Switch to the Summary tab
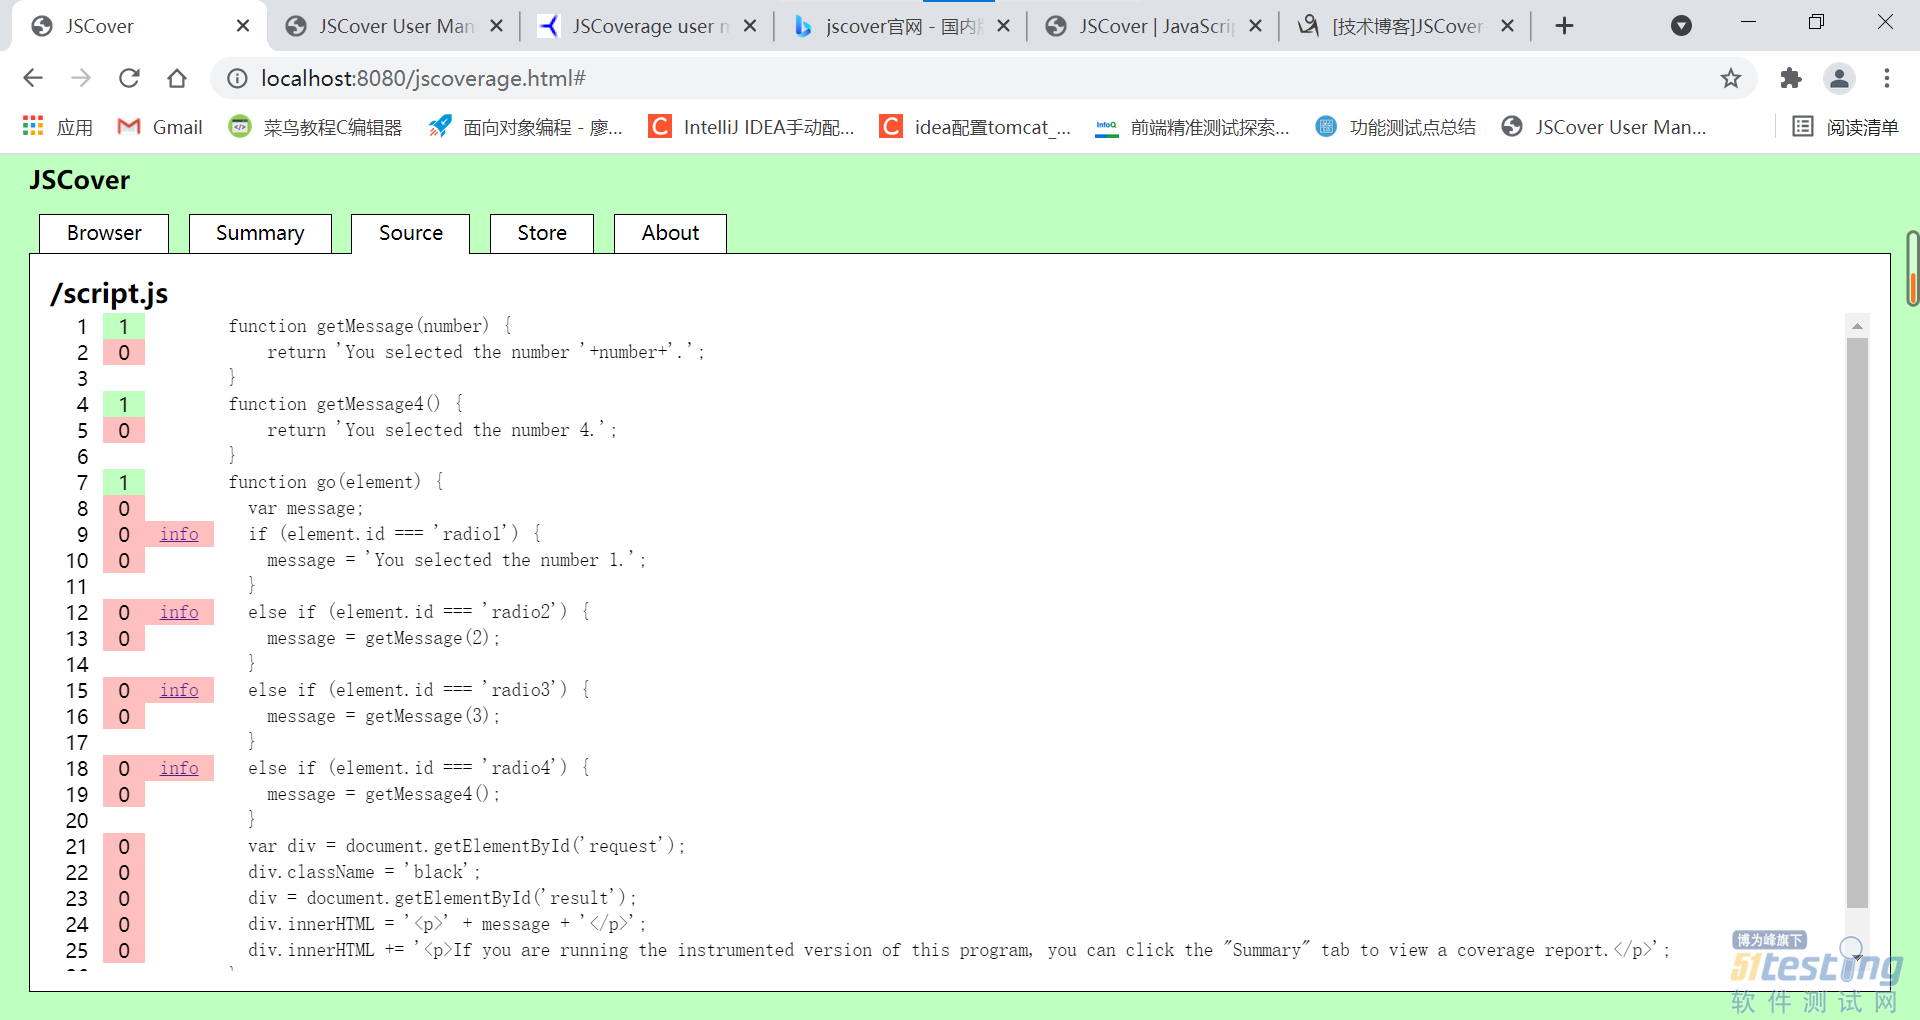1920x1020 pixels. pos(260,233)
